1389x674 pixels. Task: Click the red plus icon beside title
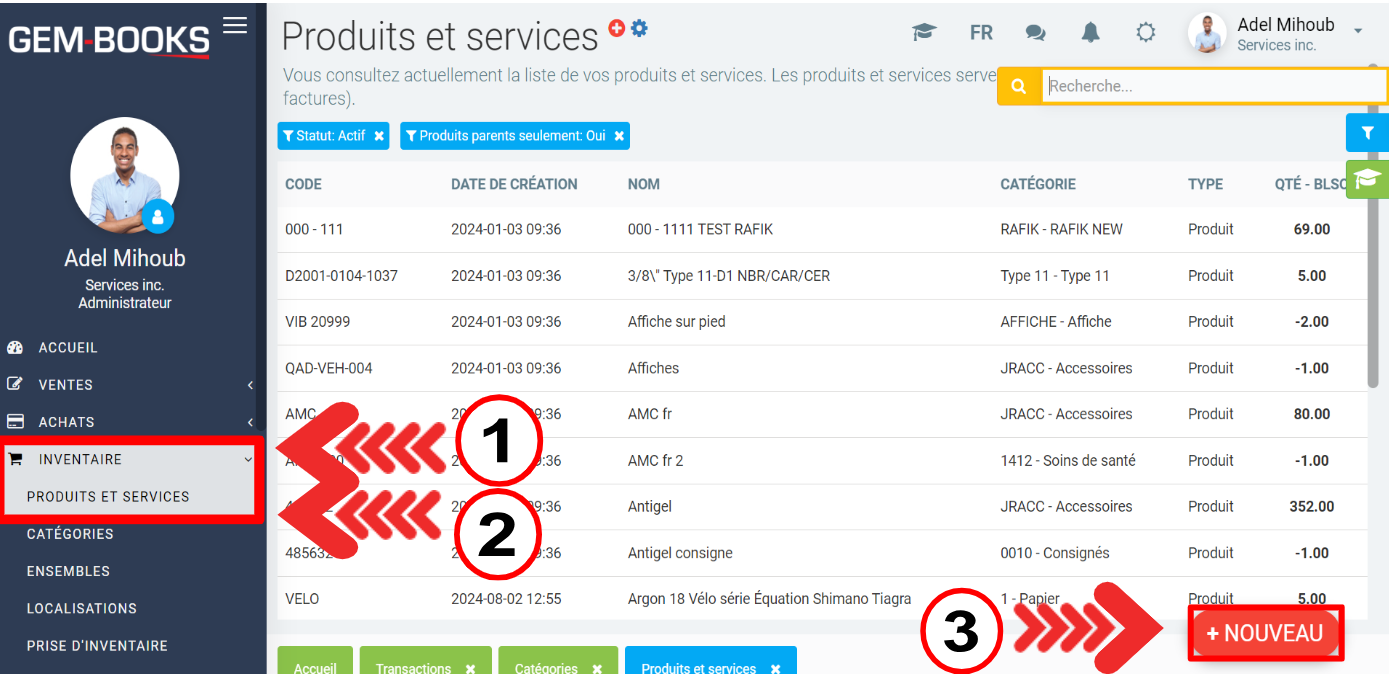pyautogui.click(x=617, y=28)
